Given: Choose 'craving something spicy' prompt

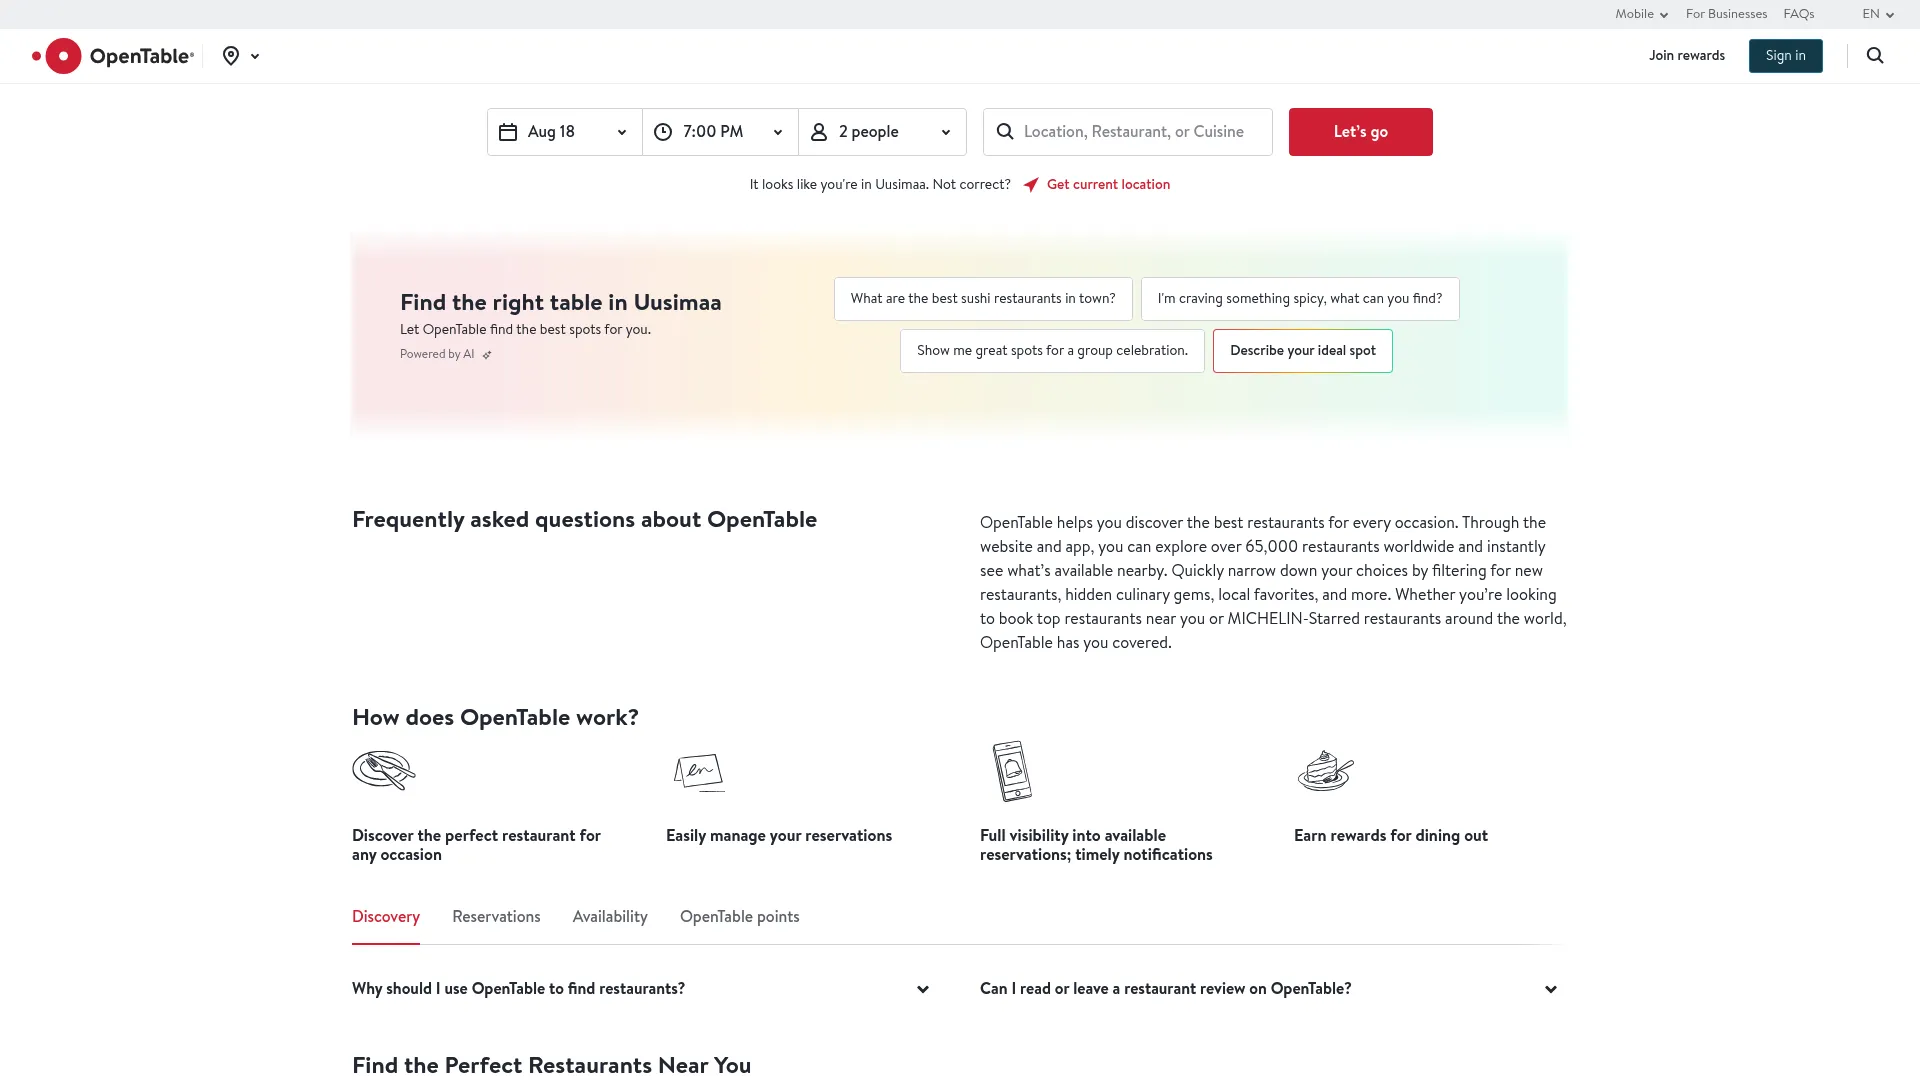Looking at the screenshot, I should tap(1300, 299).
